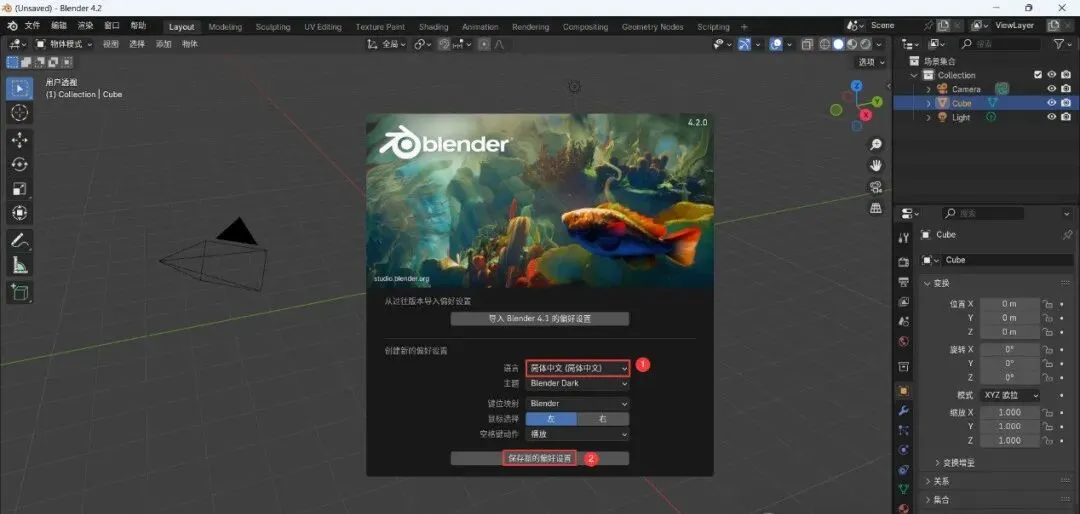Select 左 mouse select option

click(x=551, y=419)
